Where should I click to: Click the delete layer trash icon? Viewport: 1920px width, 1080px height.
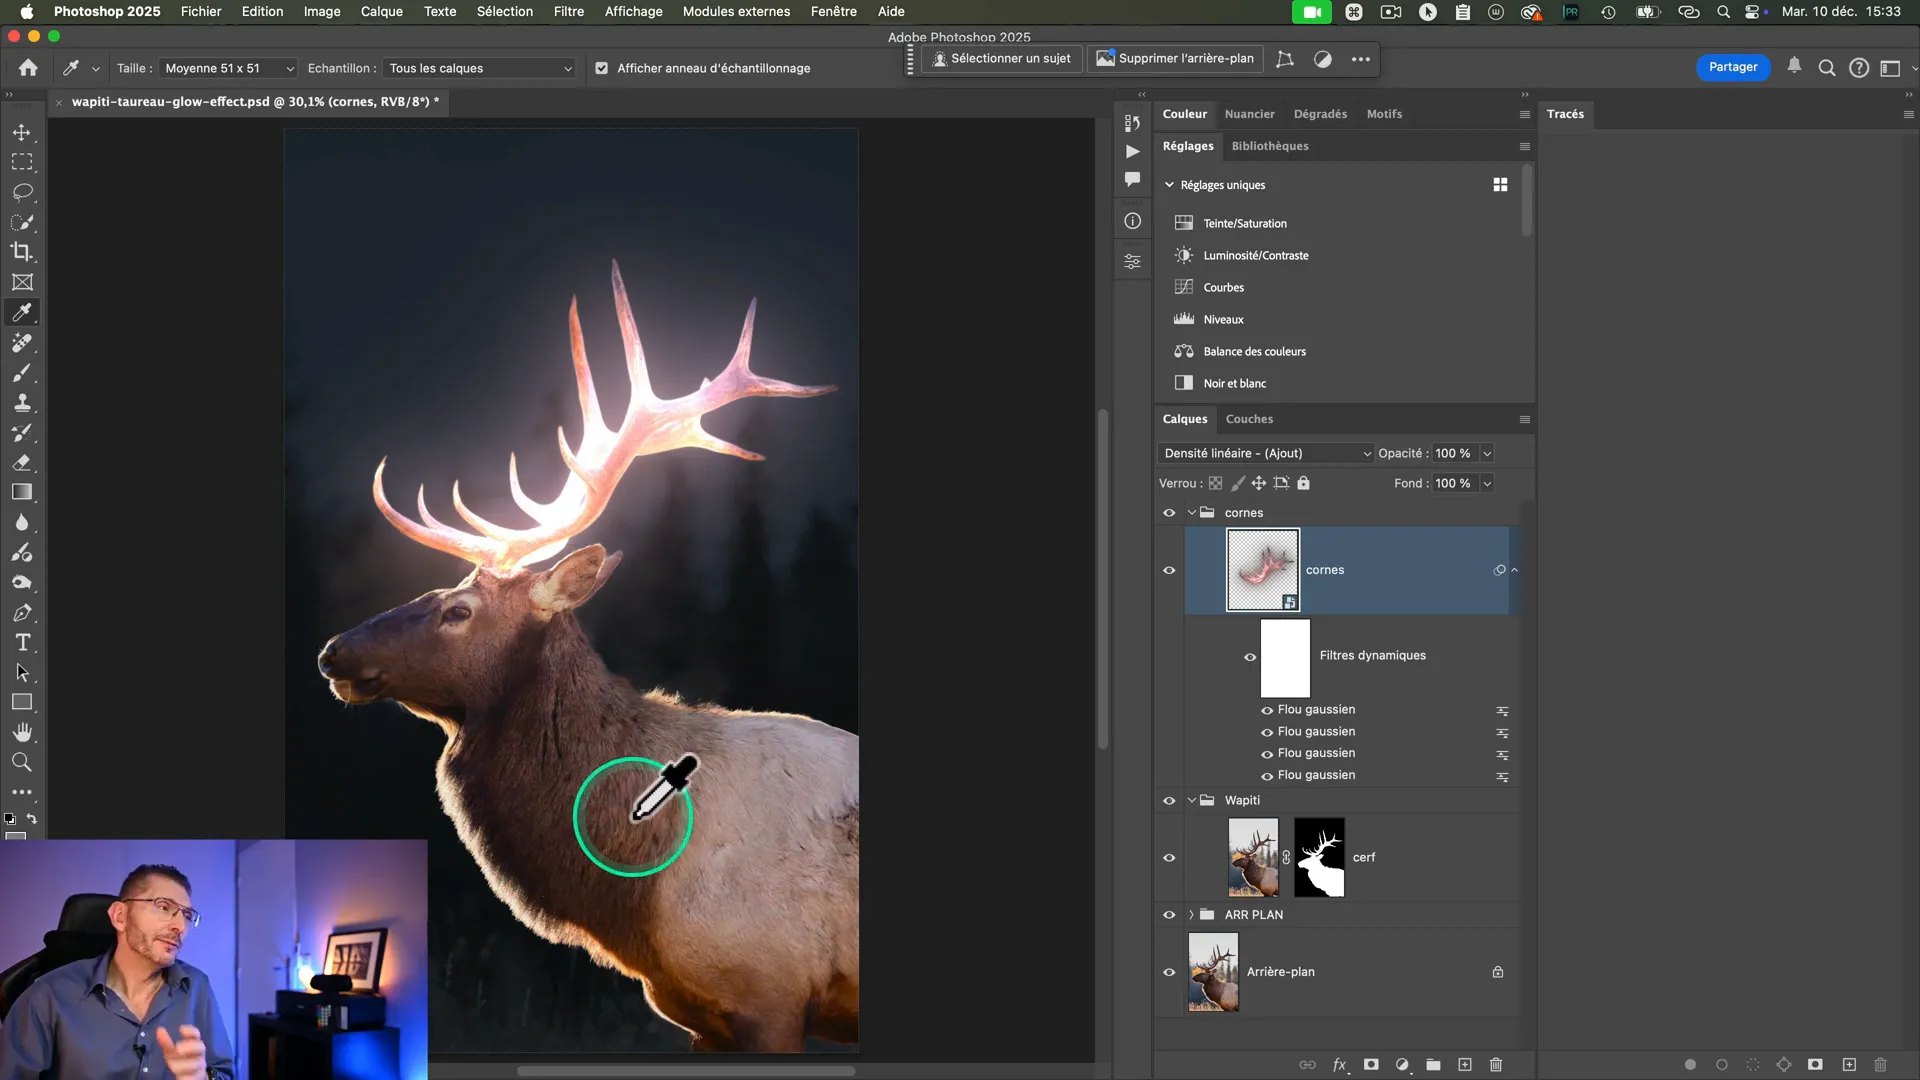tap(1496, 1065)
